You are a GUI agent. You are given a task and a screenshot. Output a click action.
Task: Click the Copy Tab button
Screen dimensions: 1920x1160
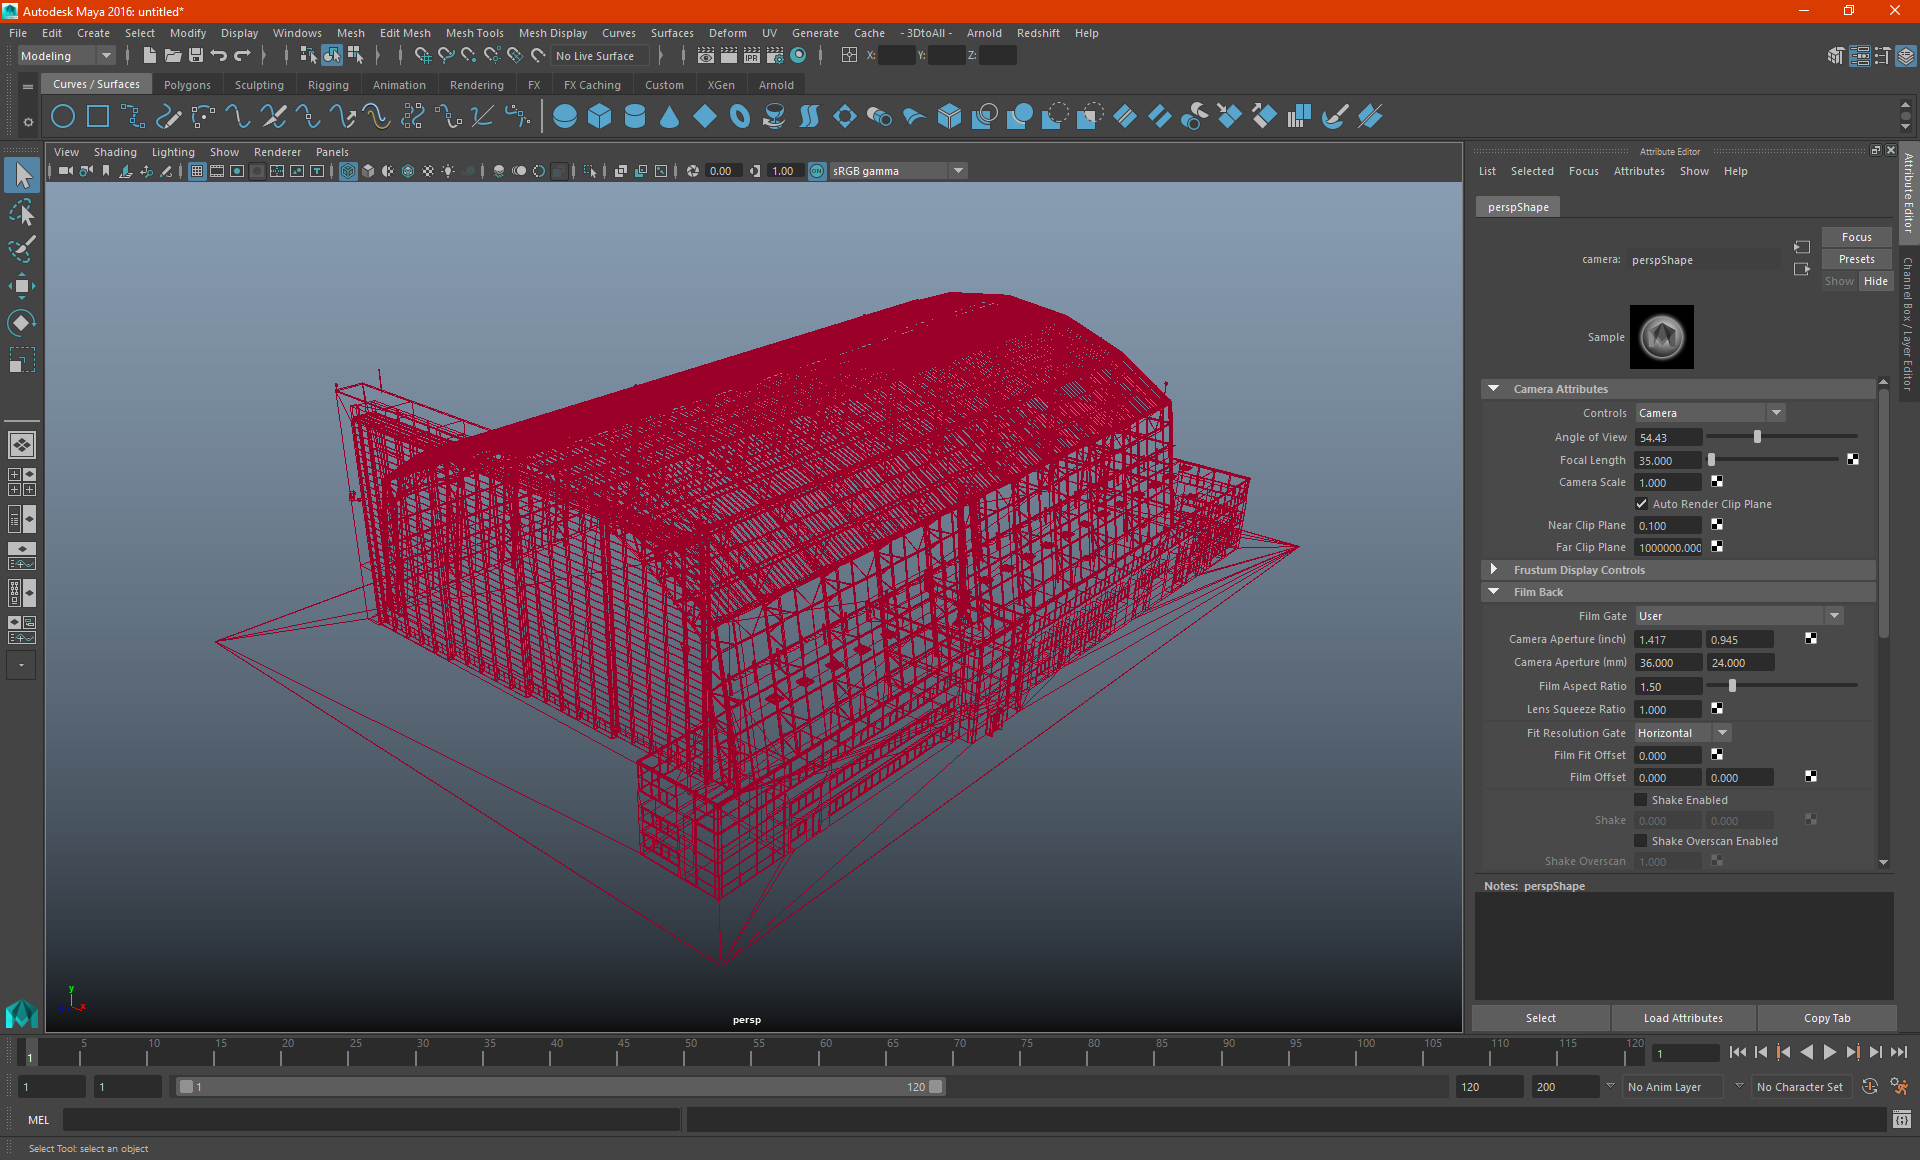coord(1827,1018)
